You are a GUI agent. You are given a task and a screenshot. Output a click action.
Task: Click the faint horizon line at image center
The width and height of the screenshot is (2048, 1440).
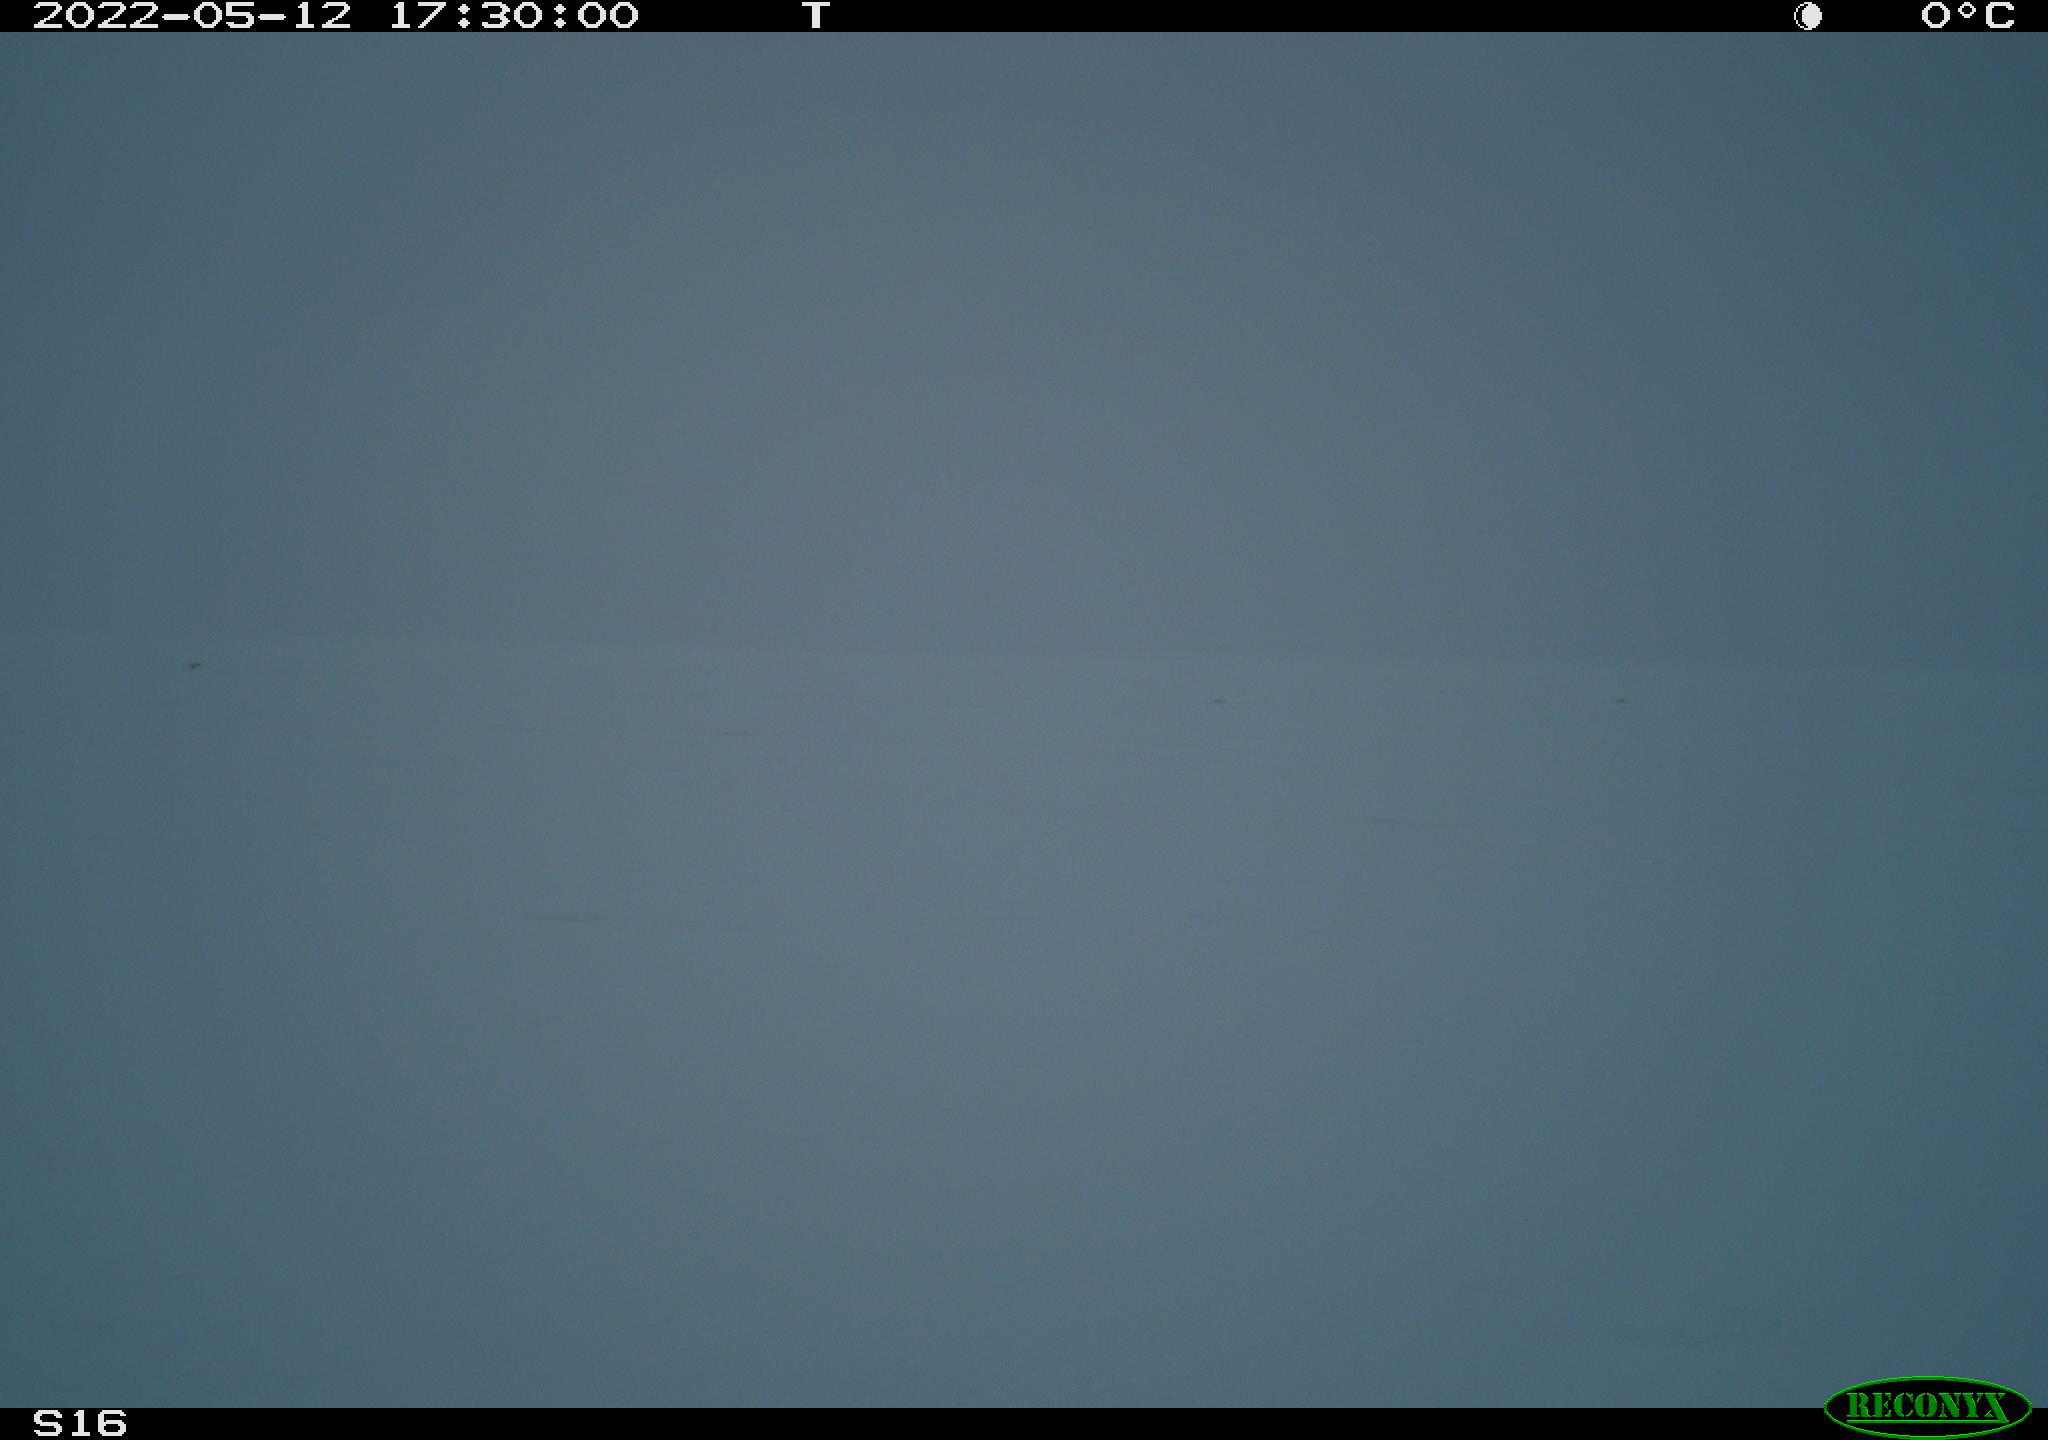click(x=1024, y=648)
